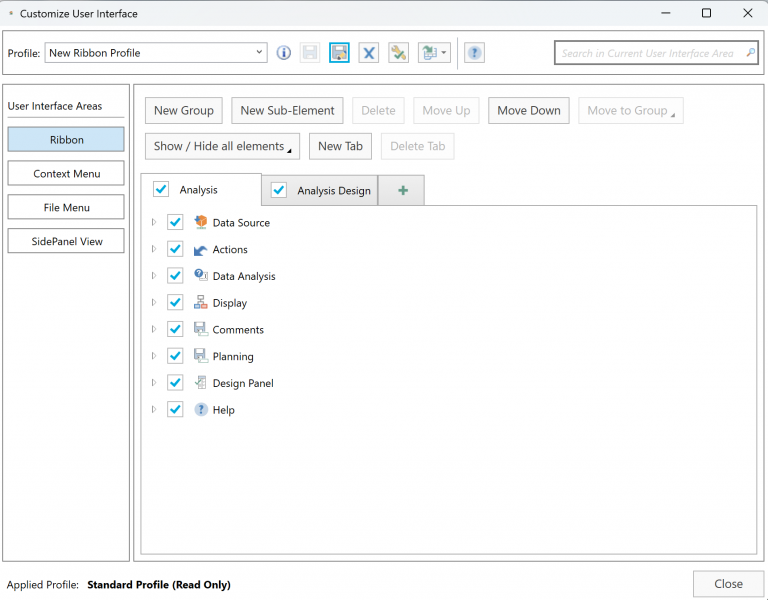The image size is (768, 600).
Task: Open the import/export dropdown arrow
Action: 444,53
